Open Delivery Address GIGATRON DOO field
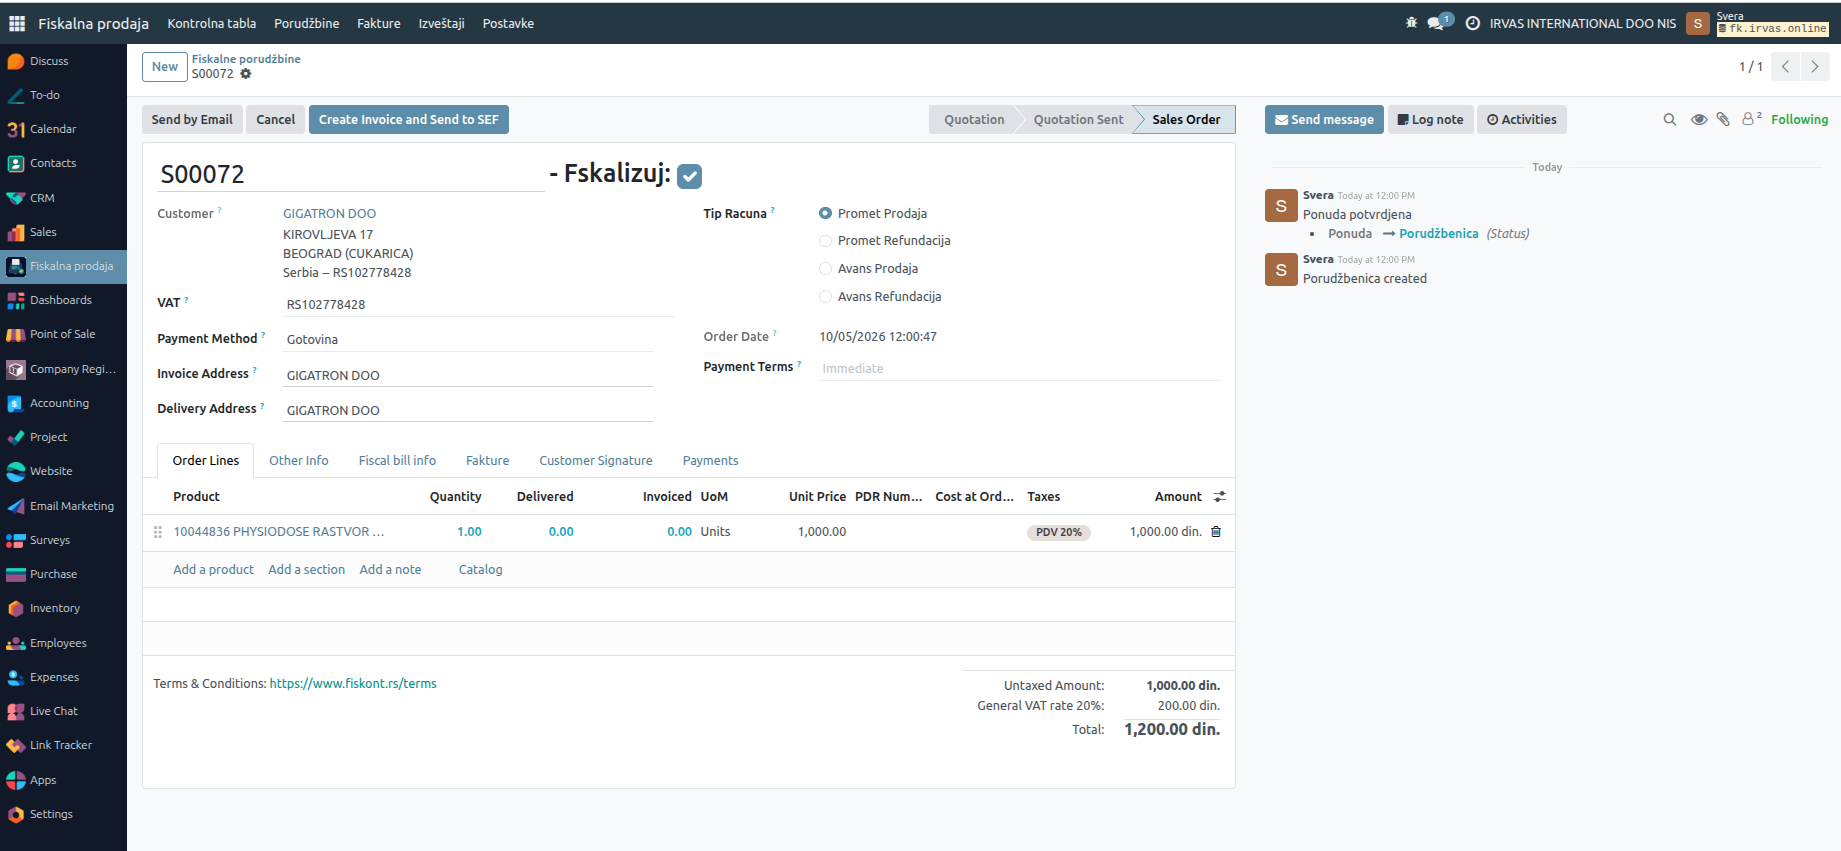Screen dimensions: 1841x851 (467, 411)
